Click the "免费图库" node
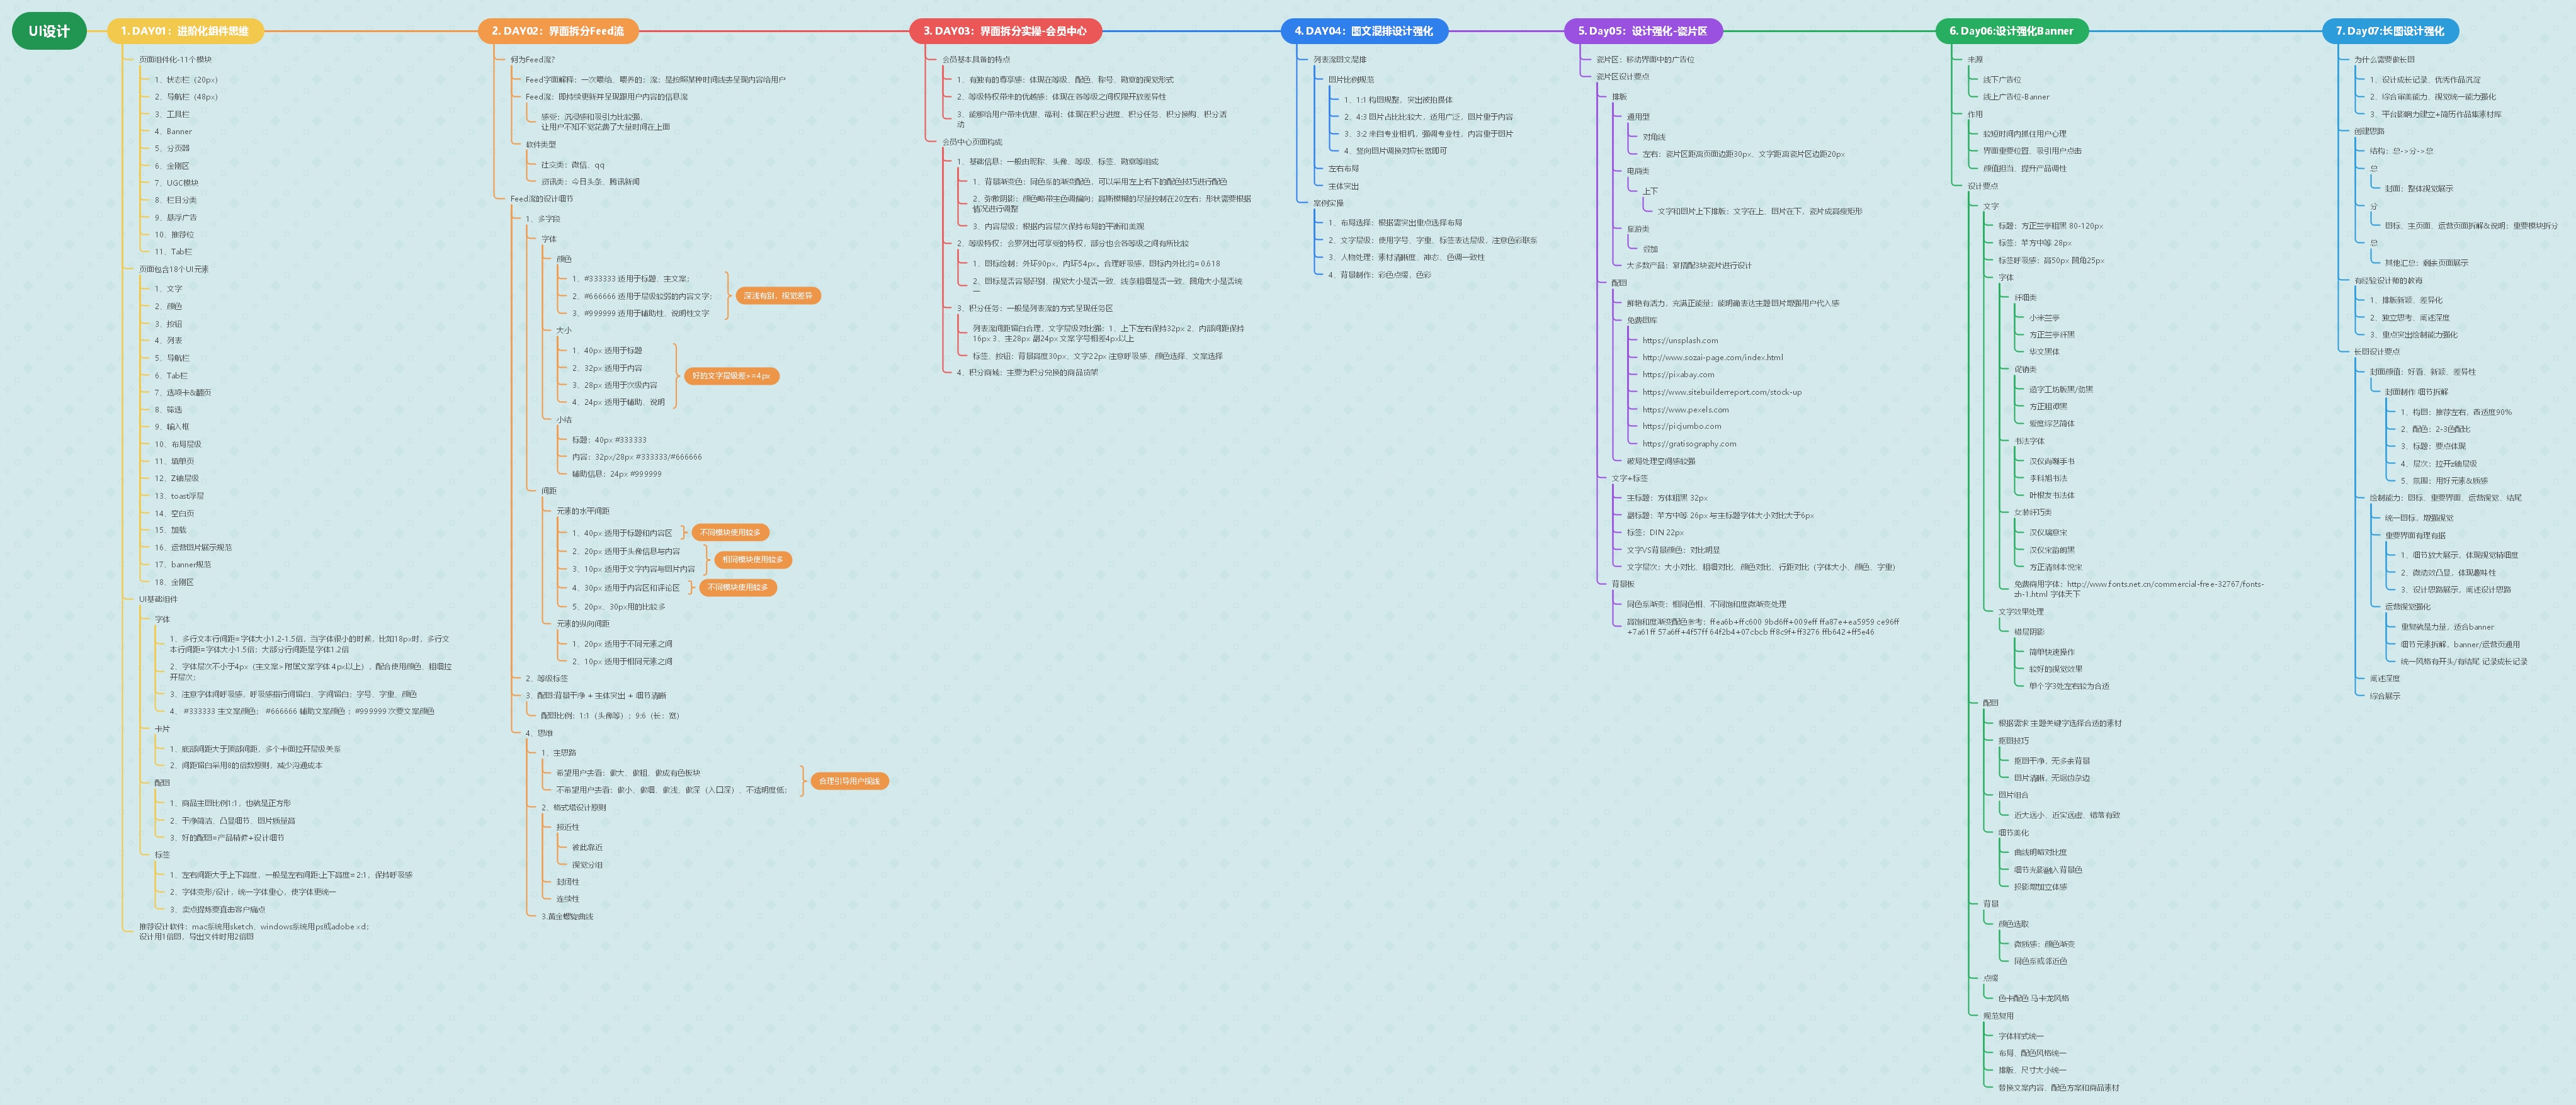The image size is (2576, 1105). [x=1641, y=321]
